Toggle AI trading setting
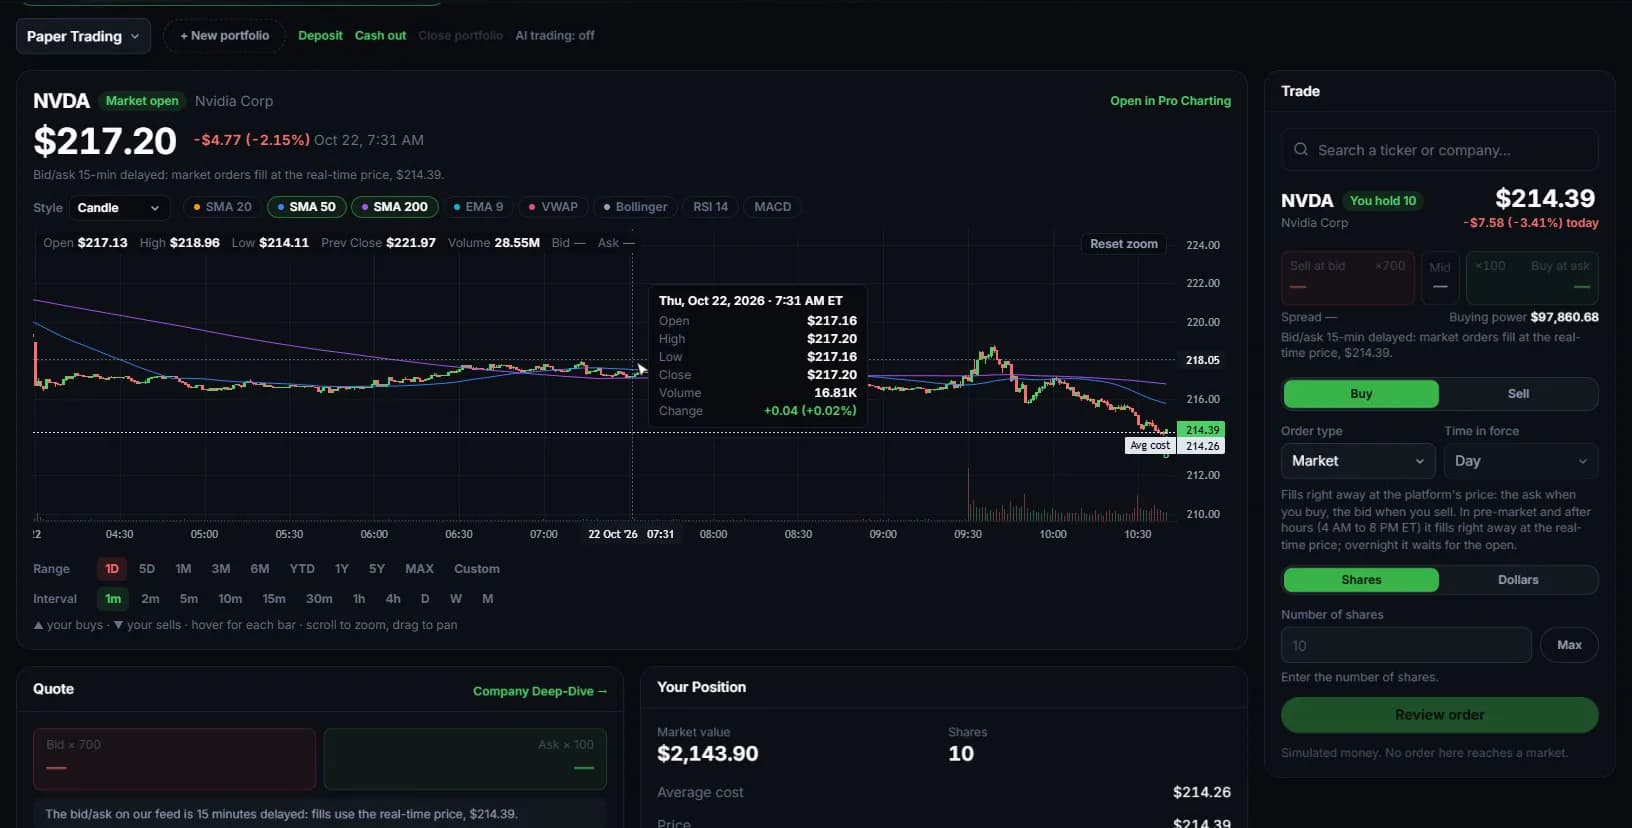 555,36
